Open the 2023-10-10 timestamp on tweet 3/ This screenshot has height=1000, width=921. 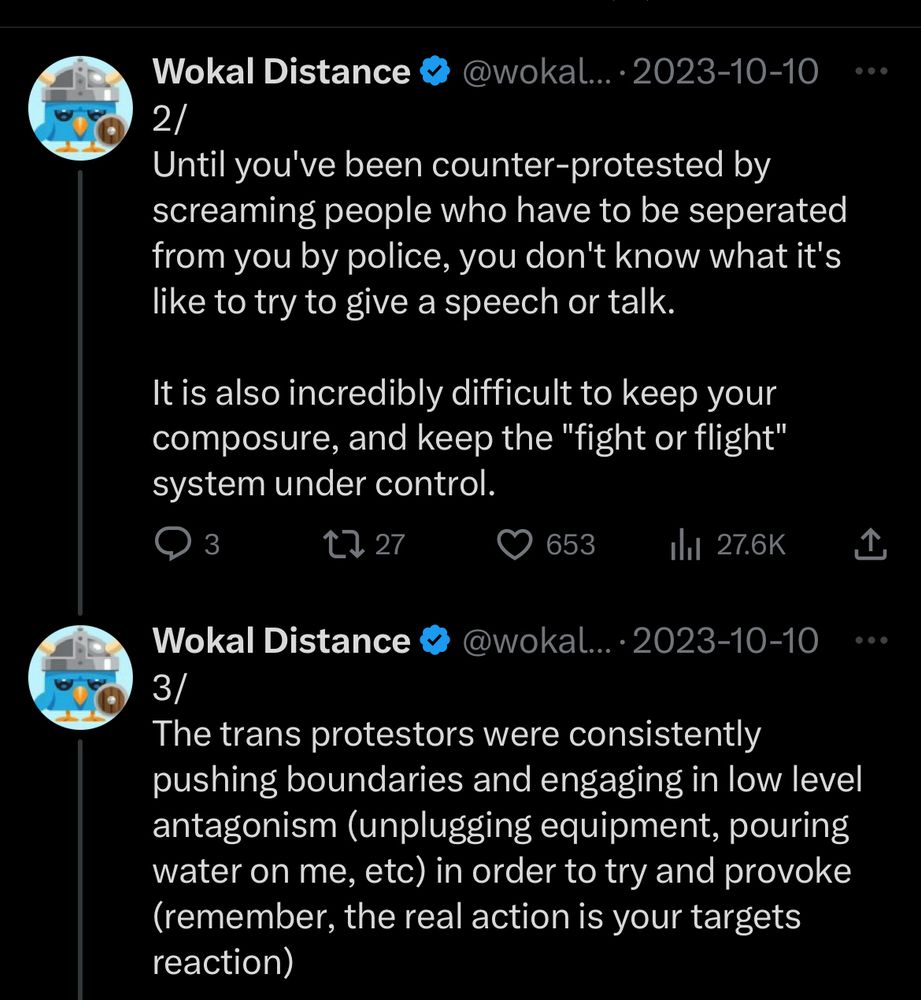coord(725,641)
